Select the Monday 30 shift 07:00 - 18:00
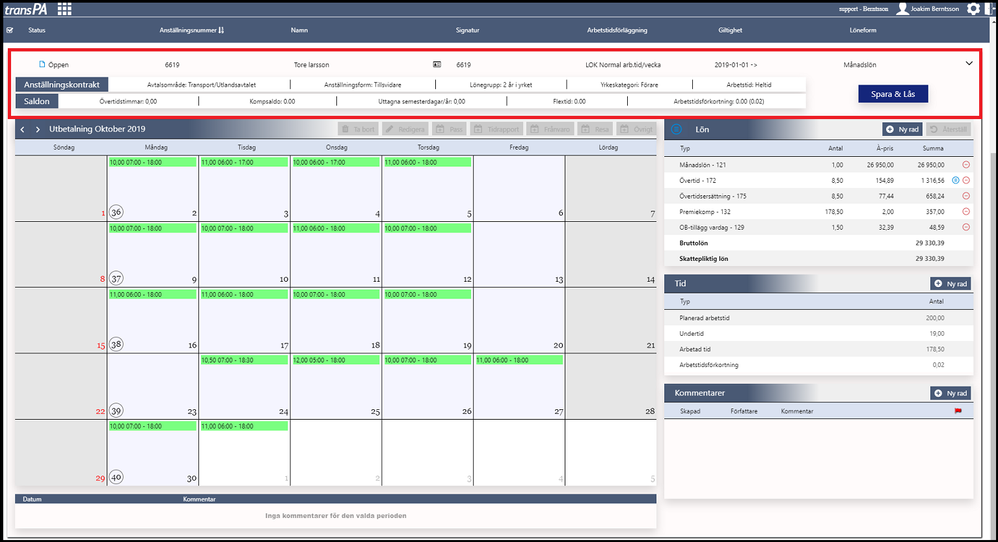The height and width of the screenshot is (542, 998). [152, 426]
